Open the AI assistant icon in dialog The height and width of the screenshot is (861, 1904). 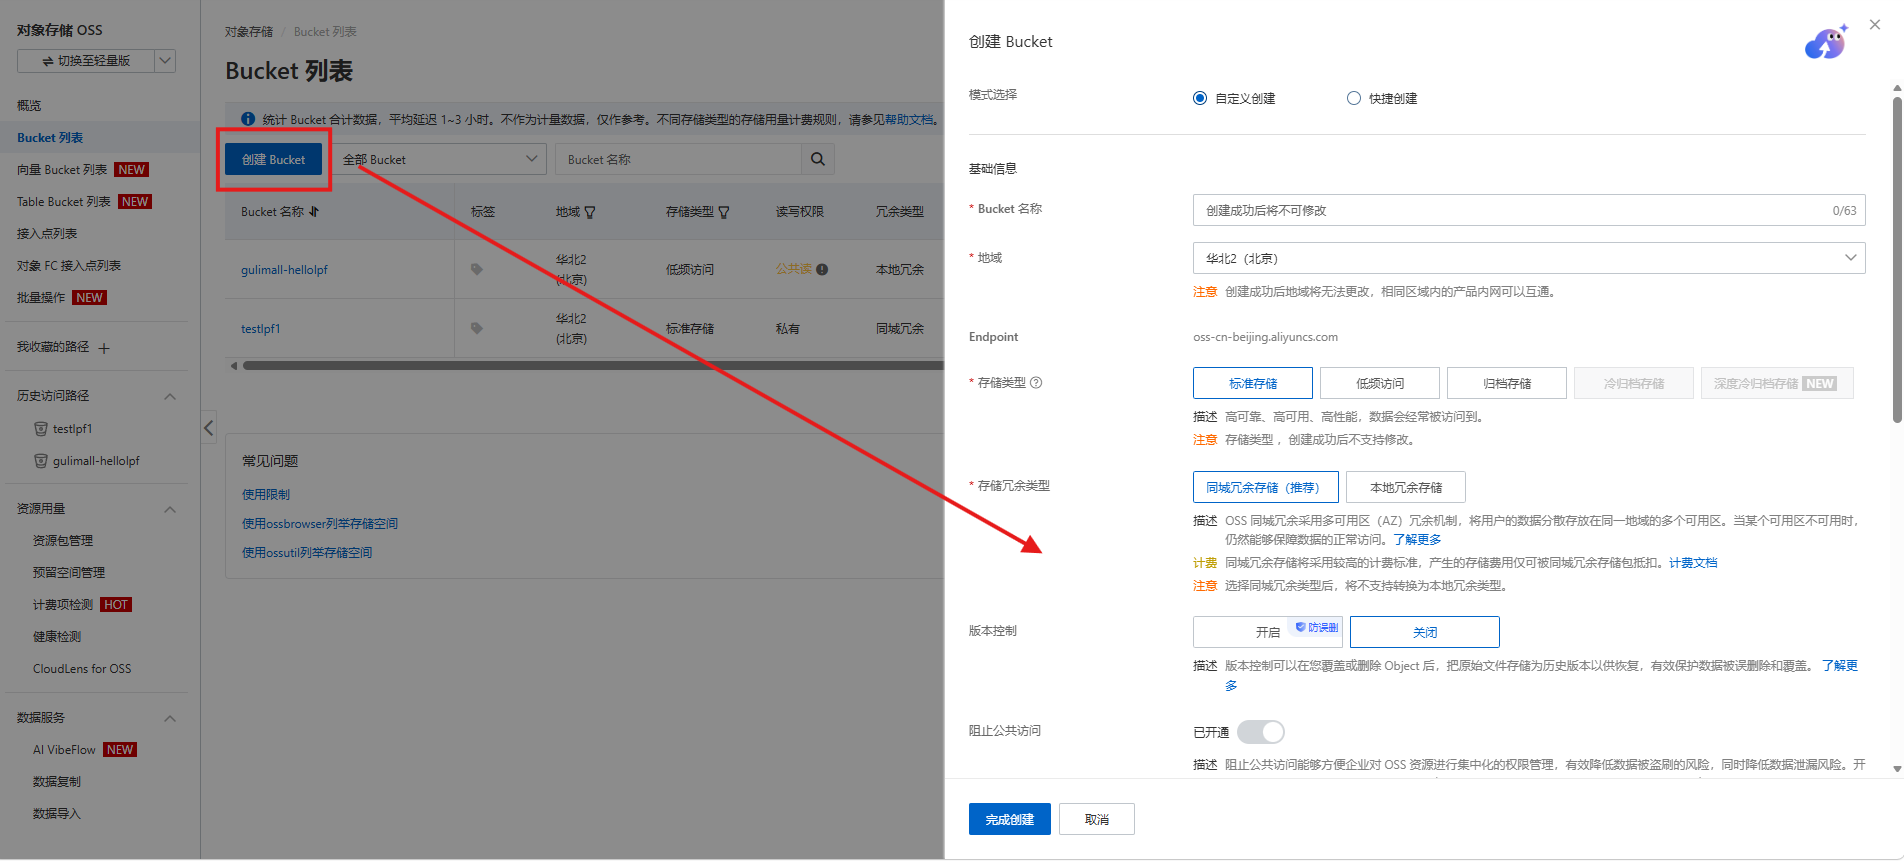tap(1826, 43)
